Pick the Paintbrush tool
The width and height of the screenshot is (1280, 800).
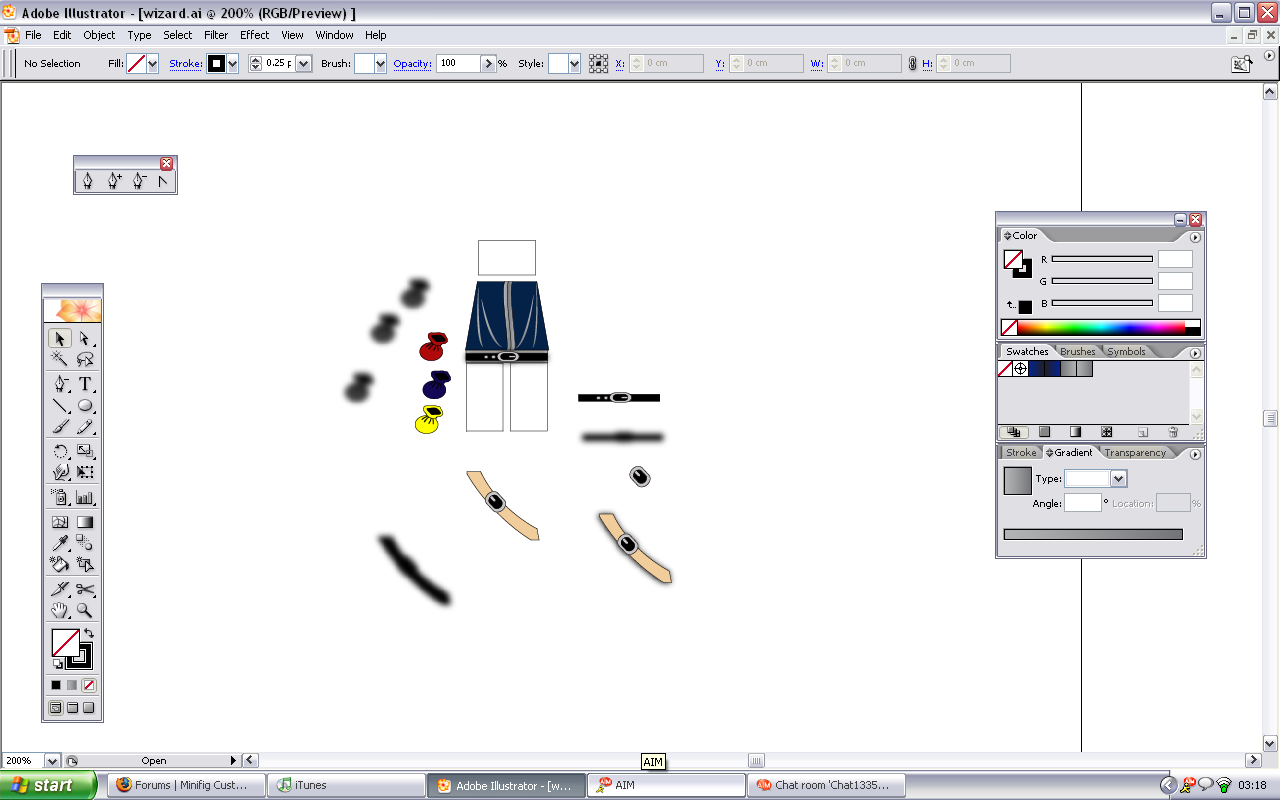60,427
